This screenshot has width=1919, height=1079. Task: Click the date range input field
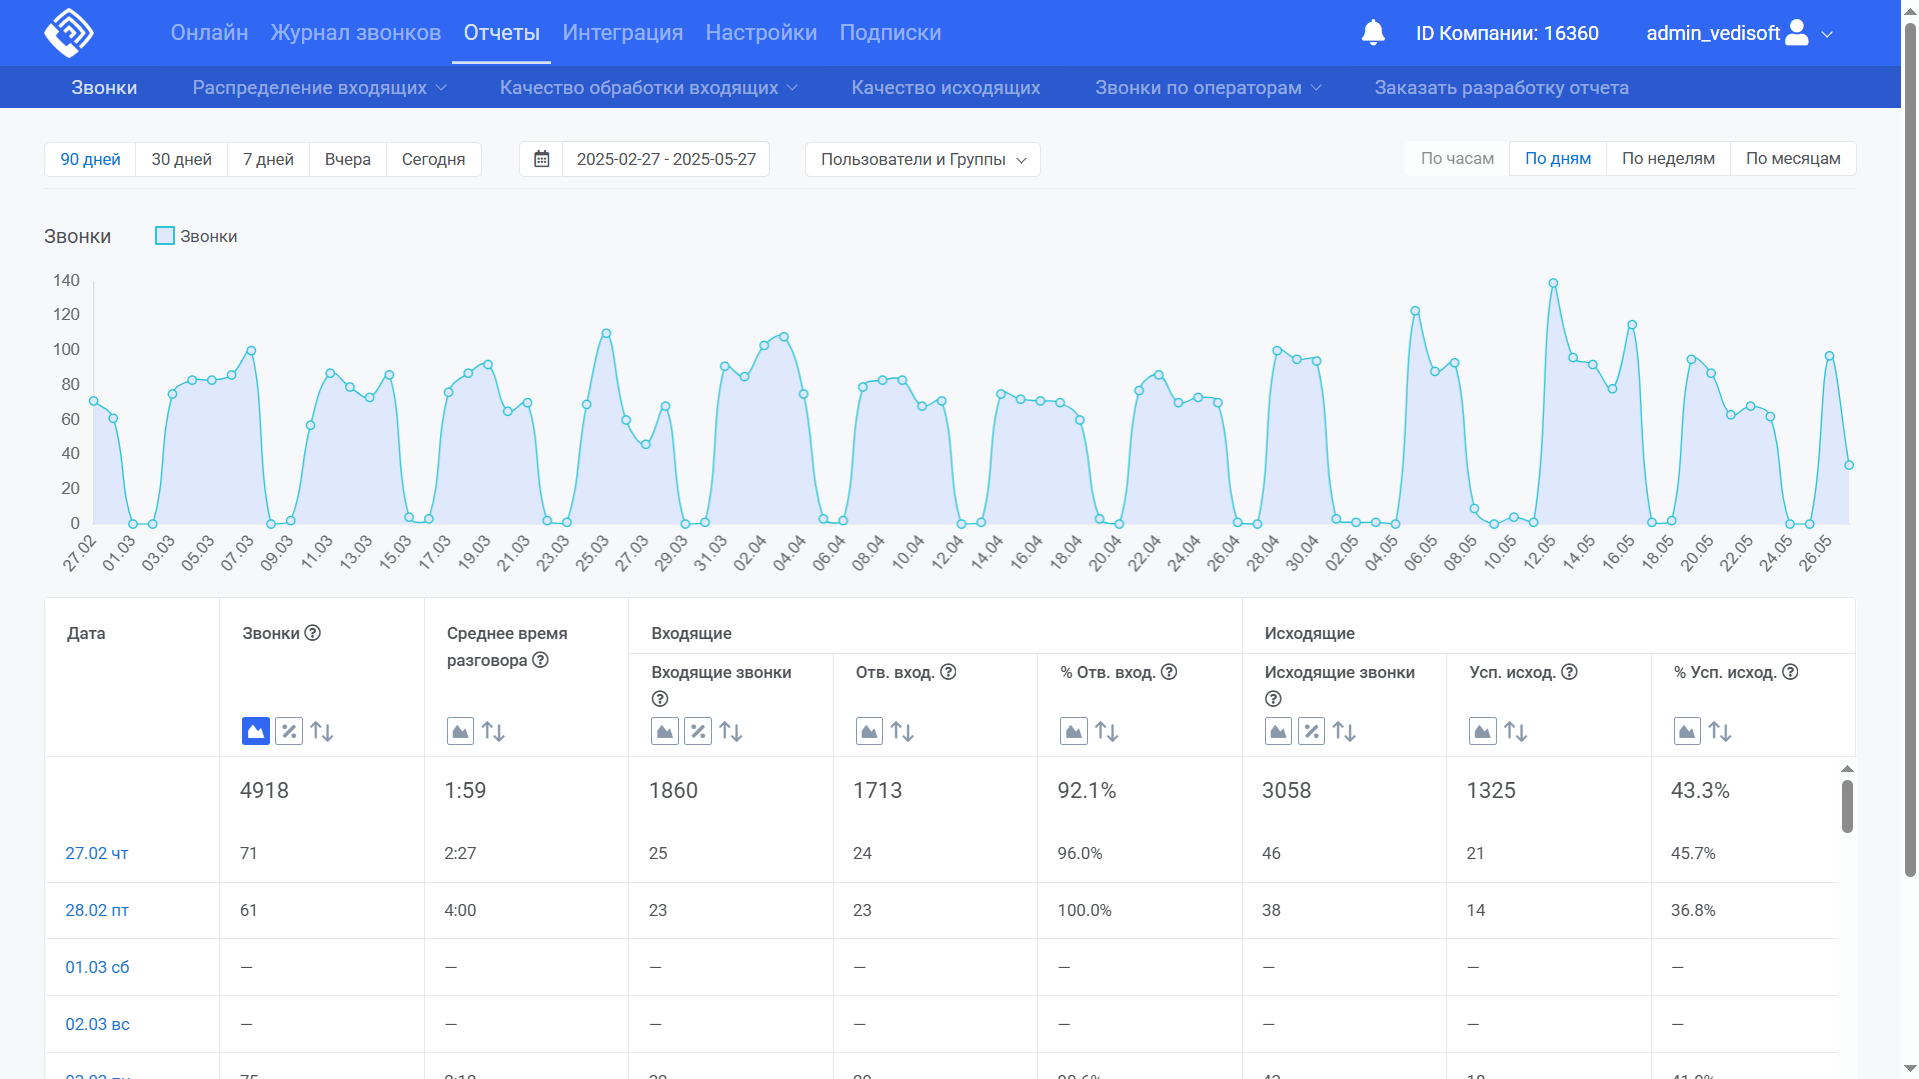(x=666, y=159)
